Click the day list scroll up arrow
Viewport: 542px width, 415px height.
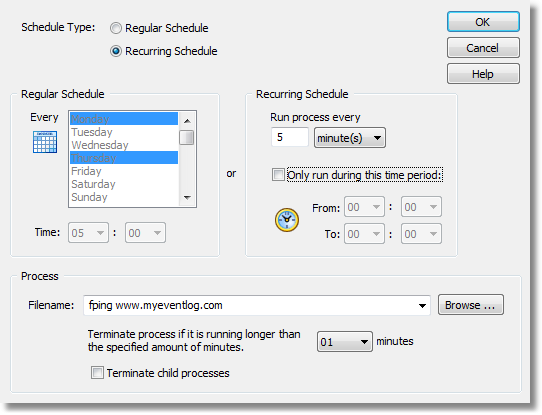[x=187, y=121]
